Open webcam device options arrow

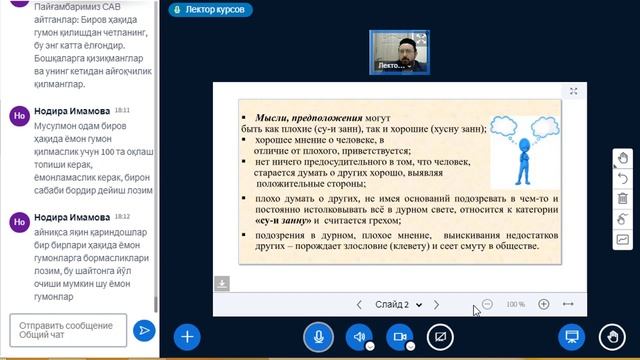pos(411,346)
